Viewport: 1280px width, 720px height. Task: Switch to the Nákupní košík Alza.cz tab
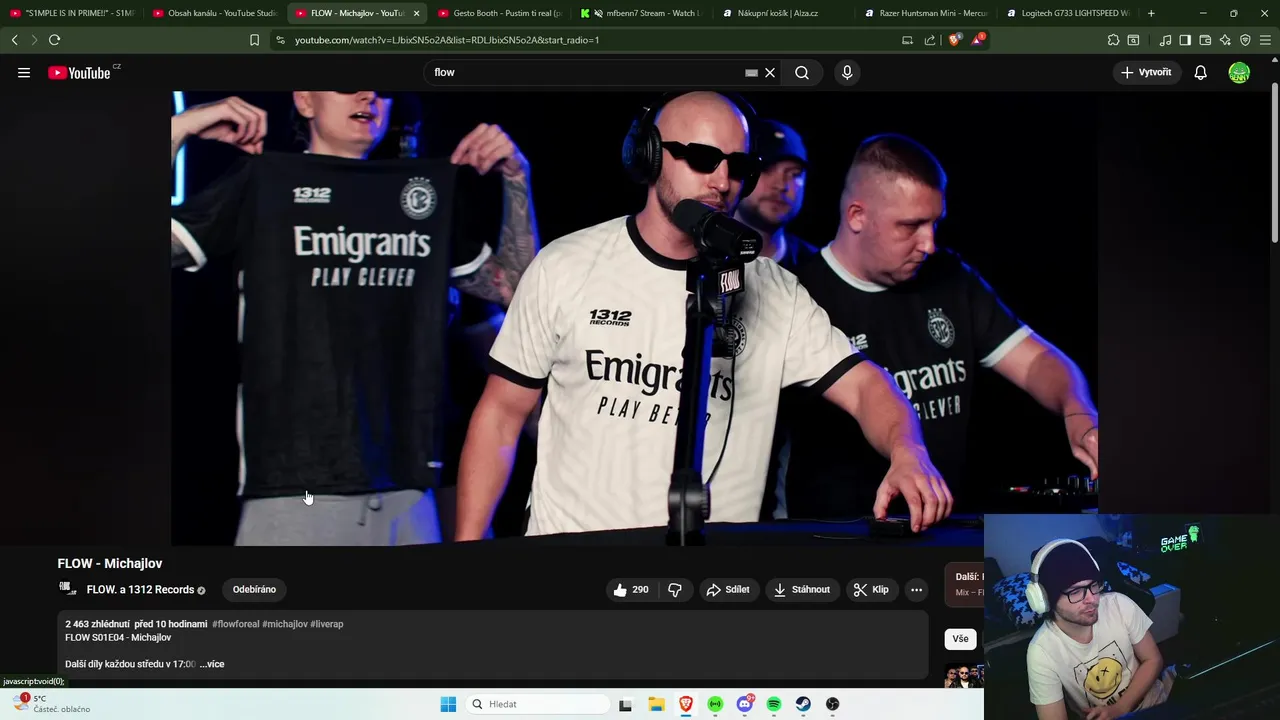tap(785, 13)
